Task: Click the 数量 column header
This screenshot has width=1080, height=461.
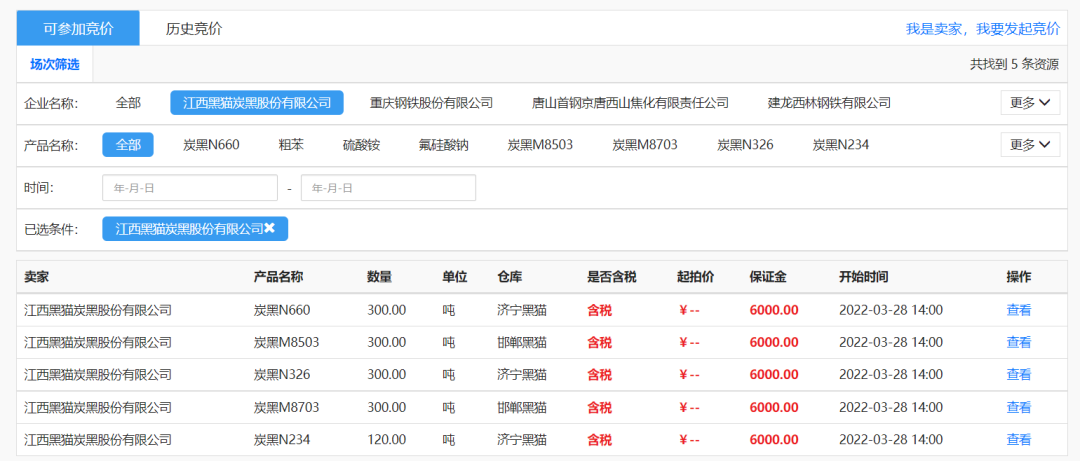Action: 380,277
